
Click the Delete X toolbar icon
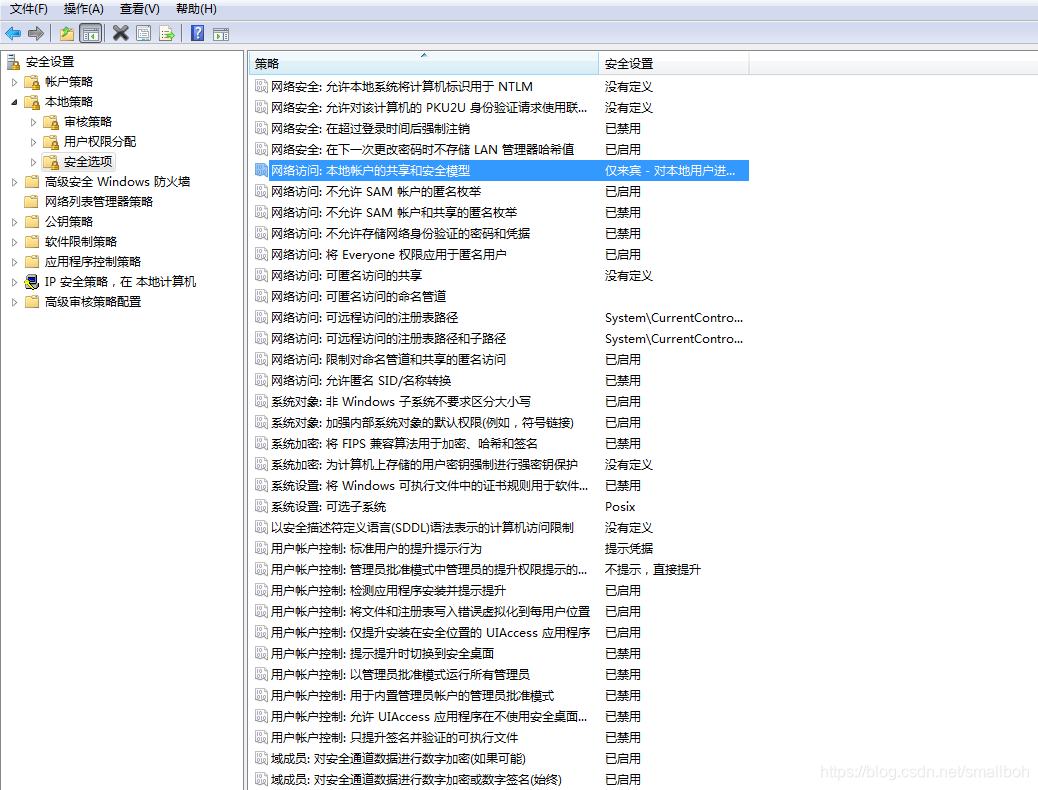[120, 33]
